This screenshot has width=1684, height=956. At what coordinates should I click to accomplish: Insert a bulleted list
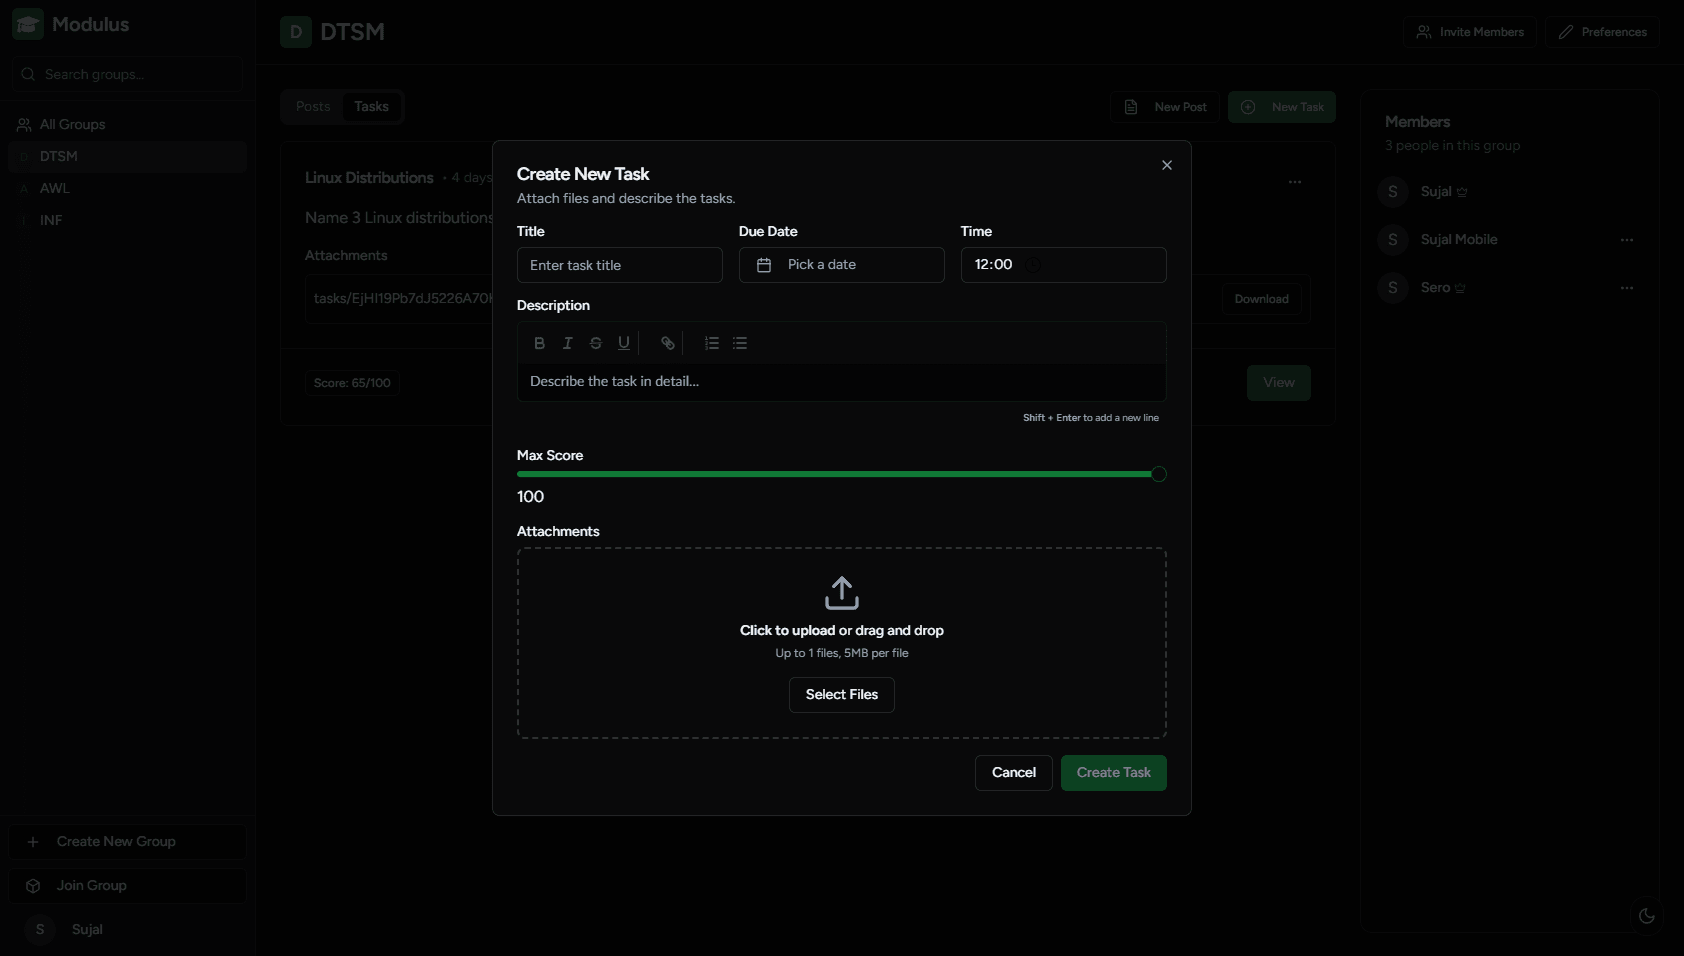click(740, 343)
